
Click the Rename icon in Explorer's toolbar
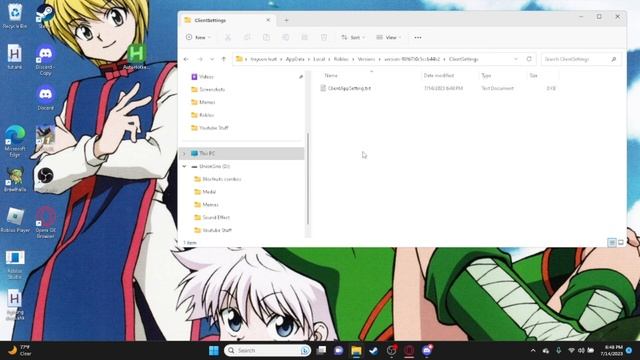pyautogui.click(x=285, y=38)
